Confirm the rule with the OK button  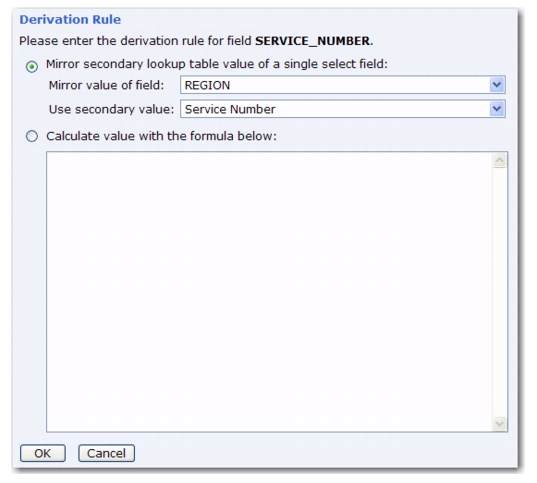43,453
